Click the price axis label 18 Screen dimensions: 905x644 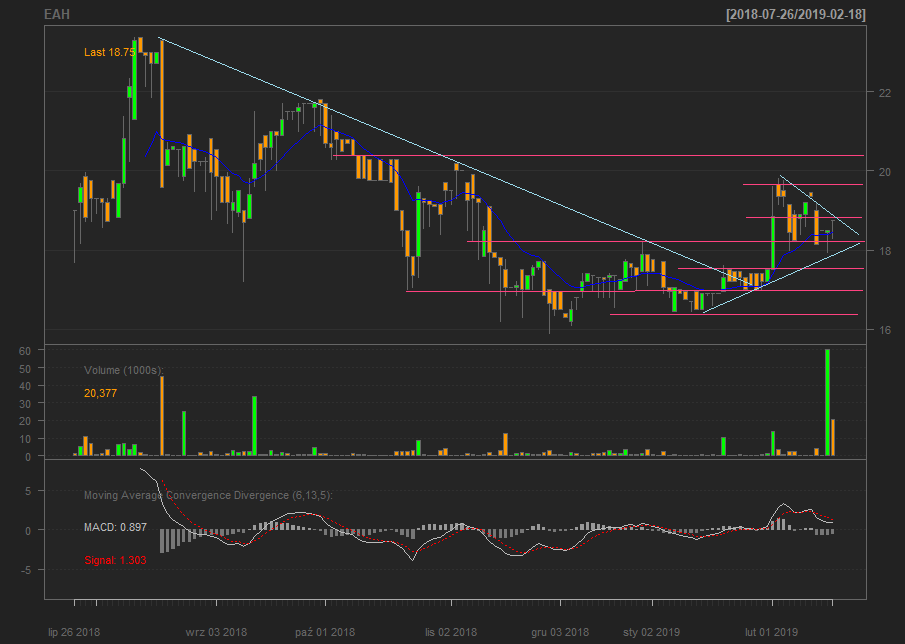click(x=884, y=251)
